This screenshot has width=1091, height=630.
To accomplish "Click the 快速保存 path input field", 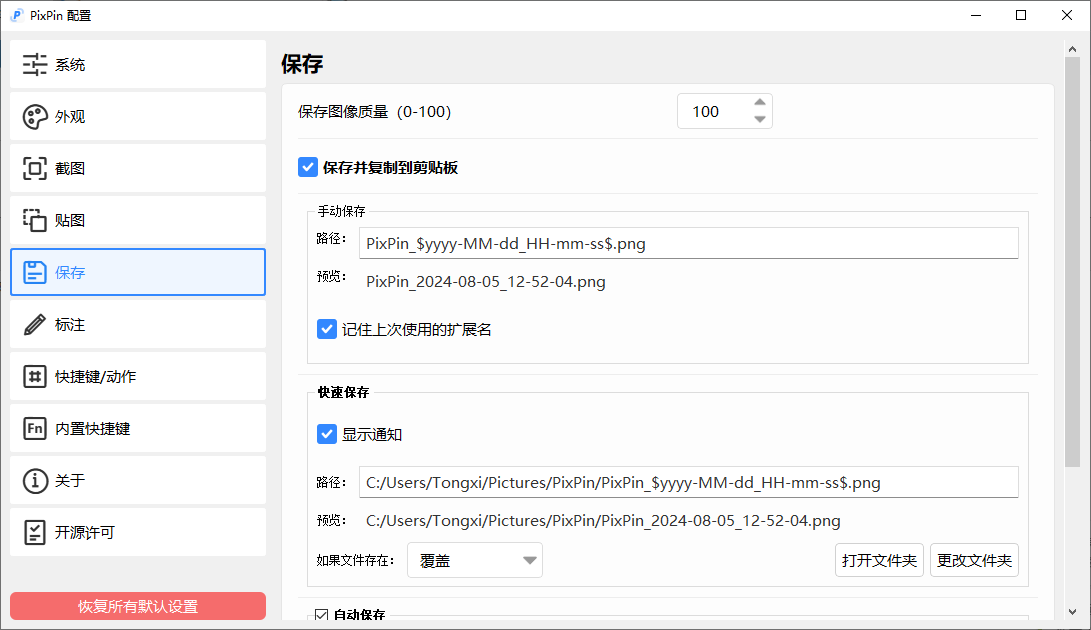I will click(689, 482).
